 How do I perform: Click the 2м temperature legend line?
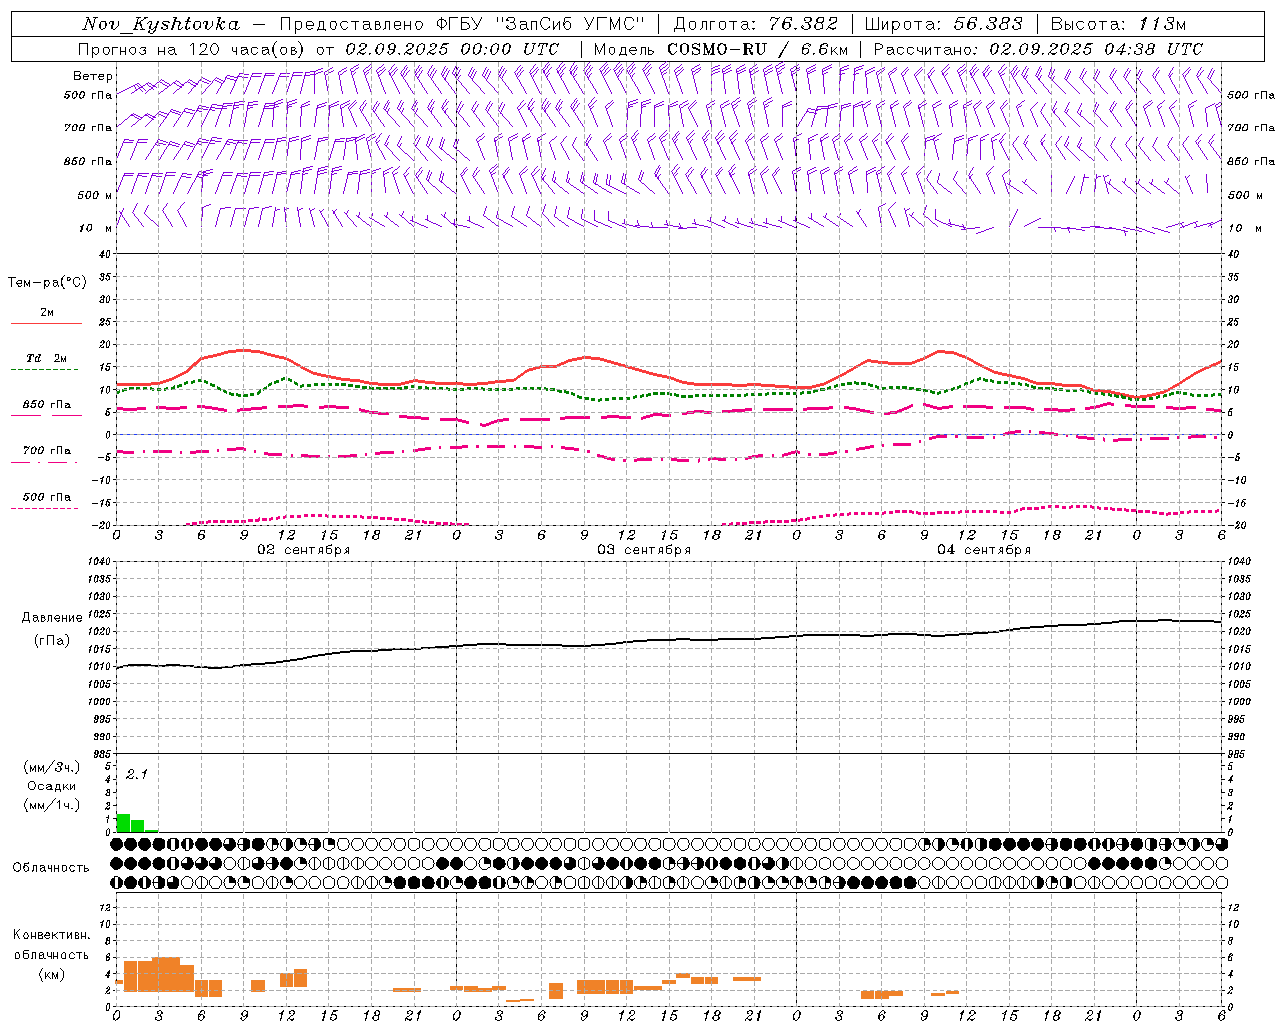46,323
